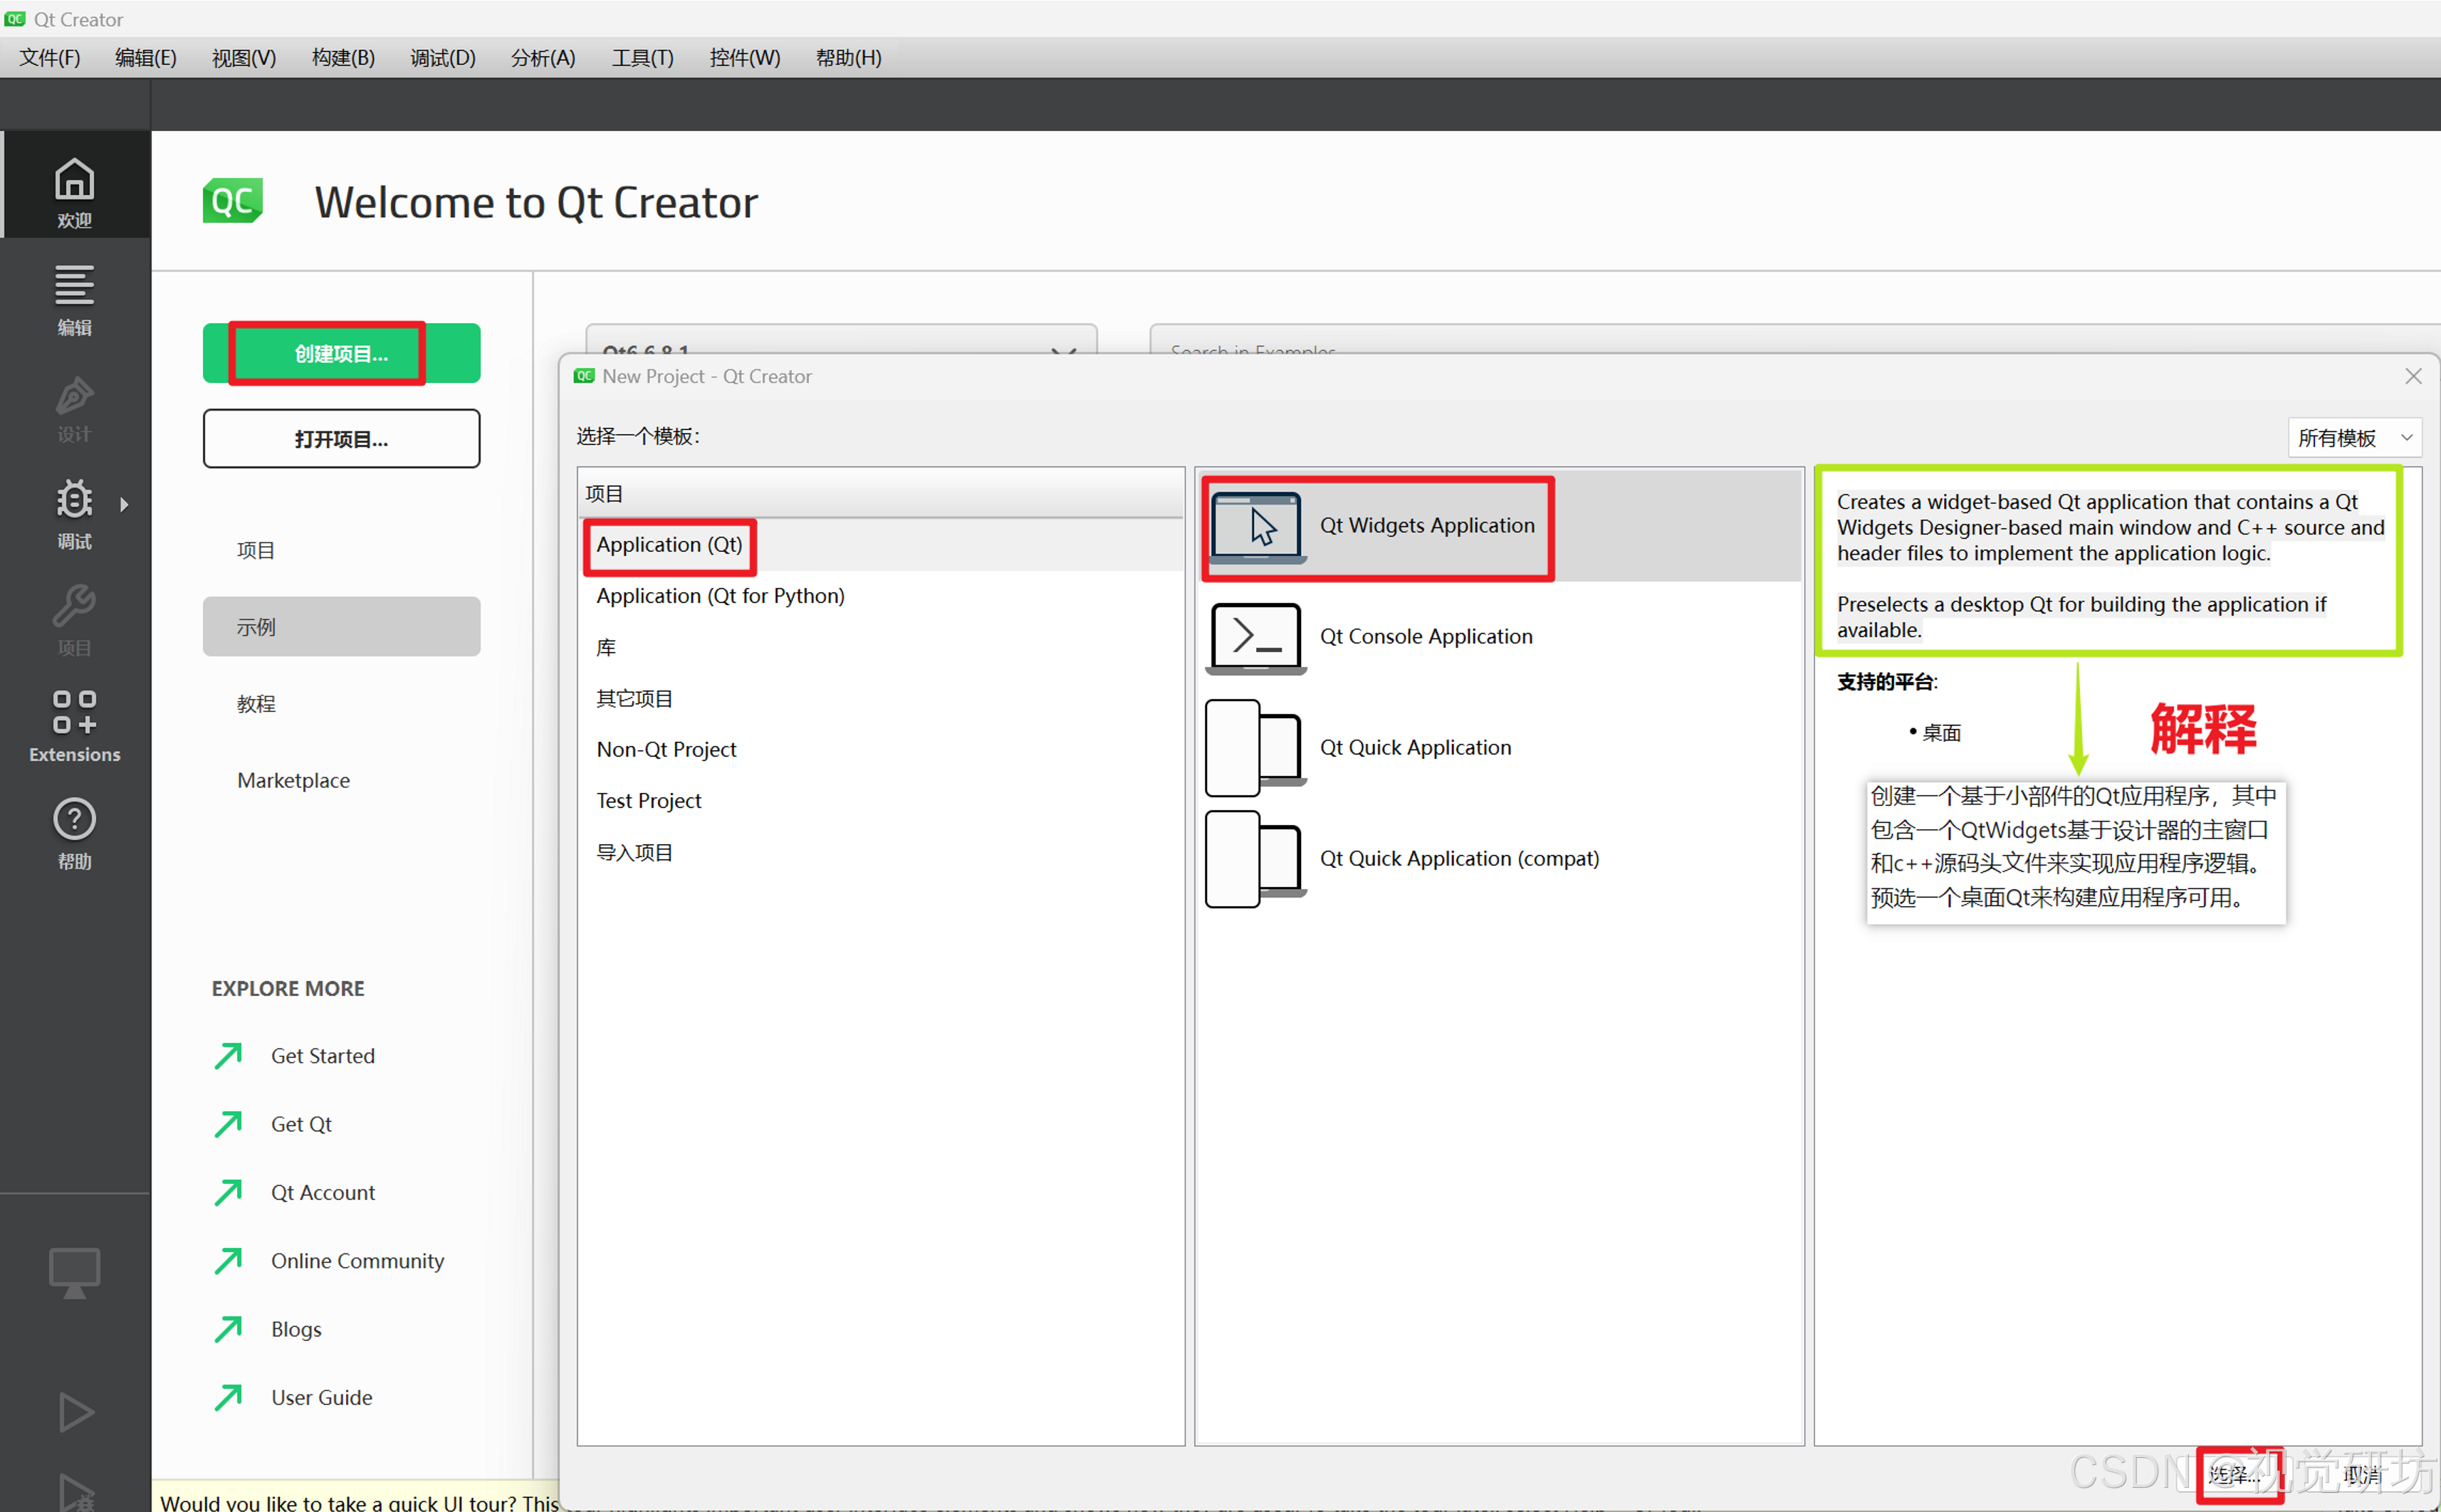Viewport: 2441px width, 1512px height.
Task: Click the 打开项目... button
Action: (341, 439)
